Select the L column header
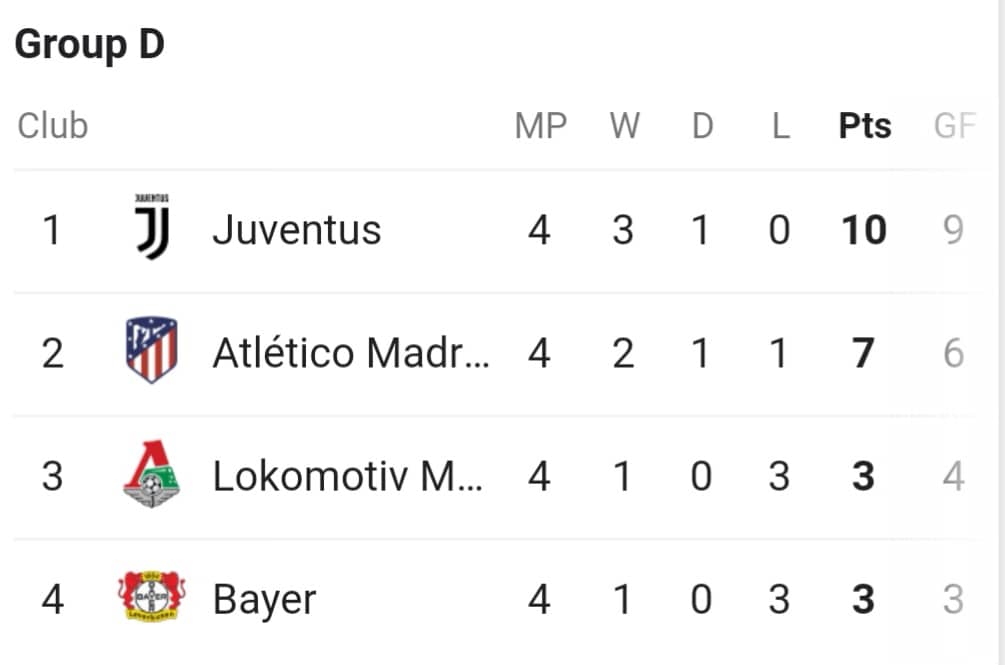Viewport: 1005px width, 665px height. tap(780, 126)
